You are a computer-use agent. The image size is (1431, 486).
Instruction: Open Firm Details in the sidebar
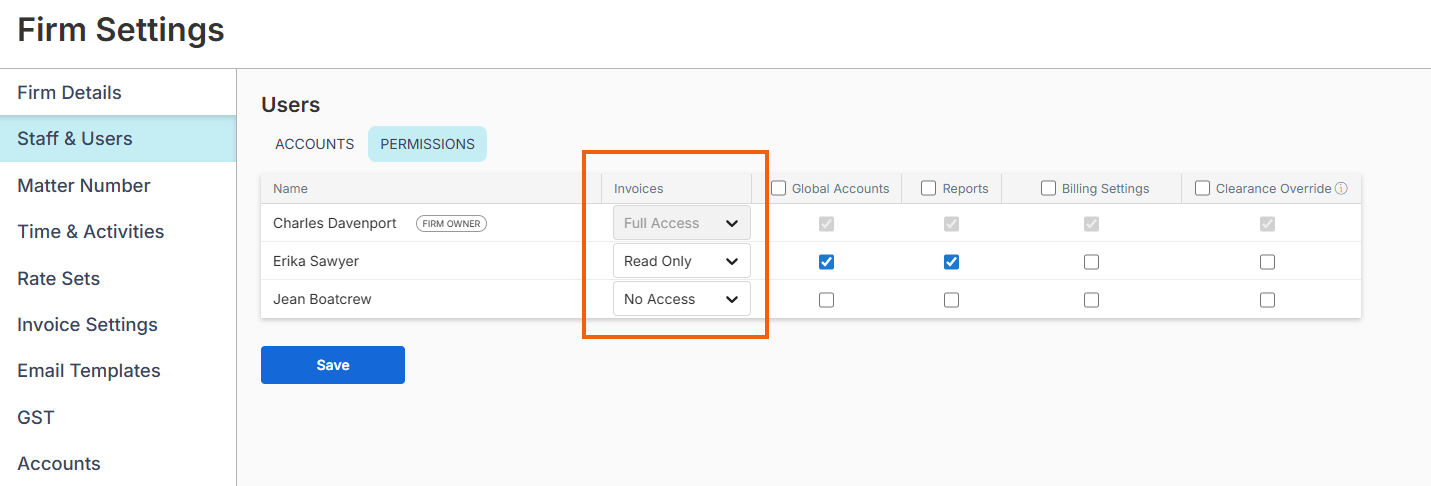[x=69, y=93]
